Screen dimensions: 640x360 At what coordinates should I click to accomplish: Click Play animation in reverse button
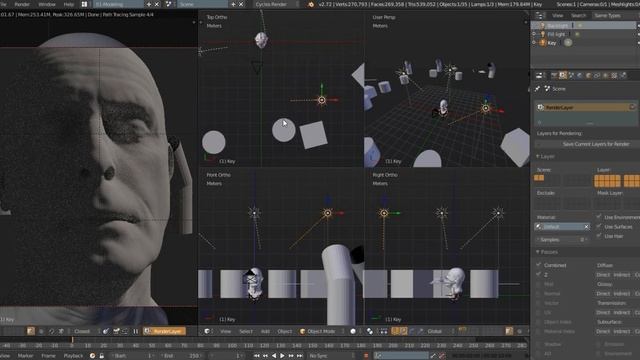point(273,356)
